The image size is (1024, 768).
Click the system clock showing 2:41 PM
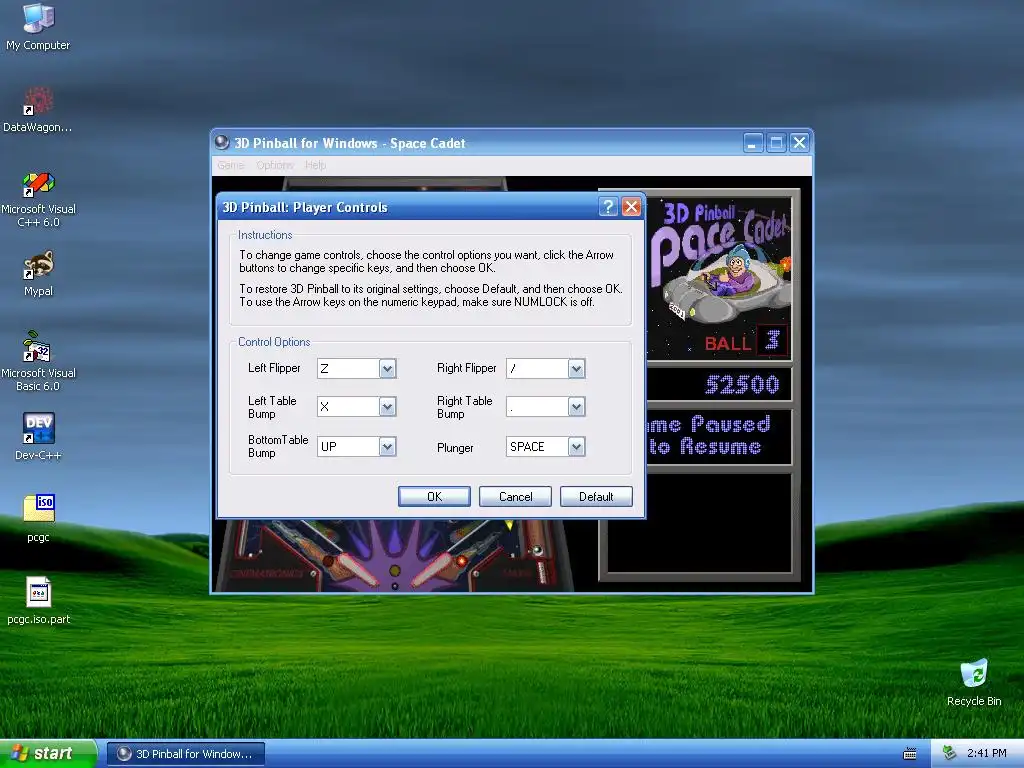[x=986, y=754]
